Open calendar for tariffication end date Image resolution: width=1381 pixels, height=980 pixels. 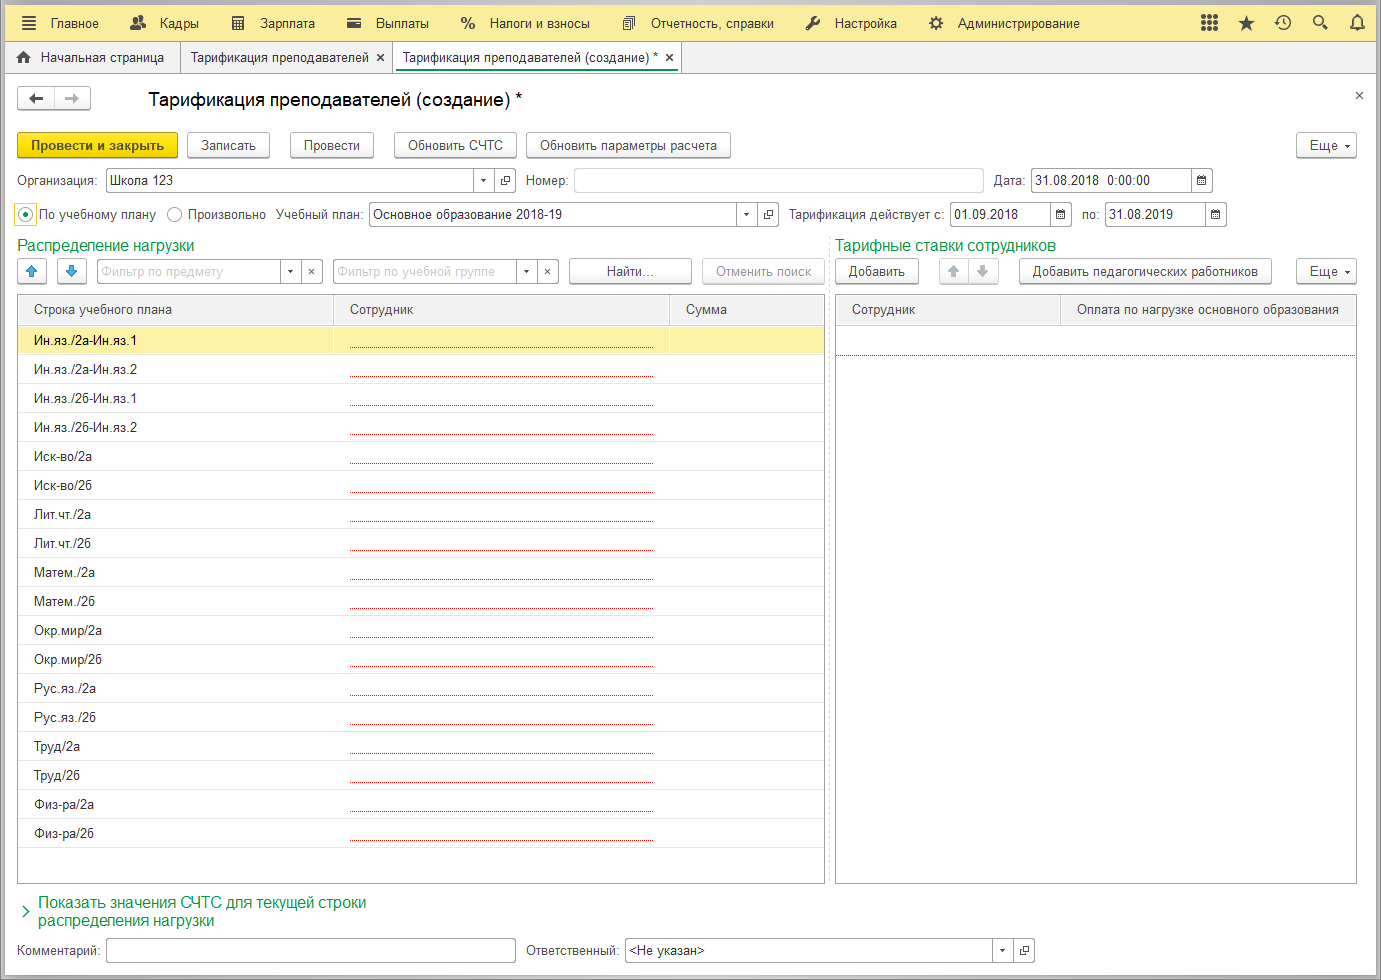point(1216,214)
